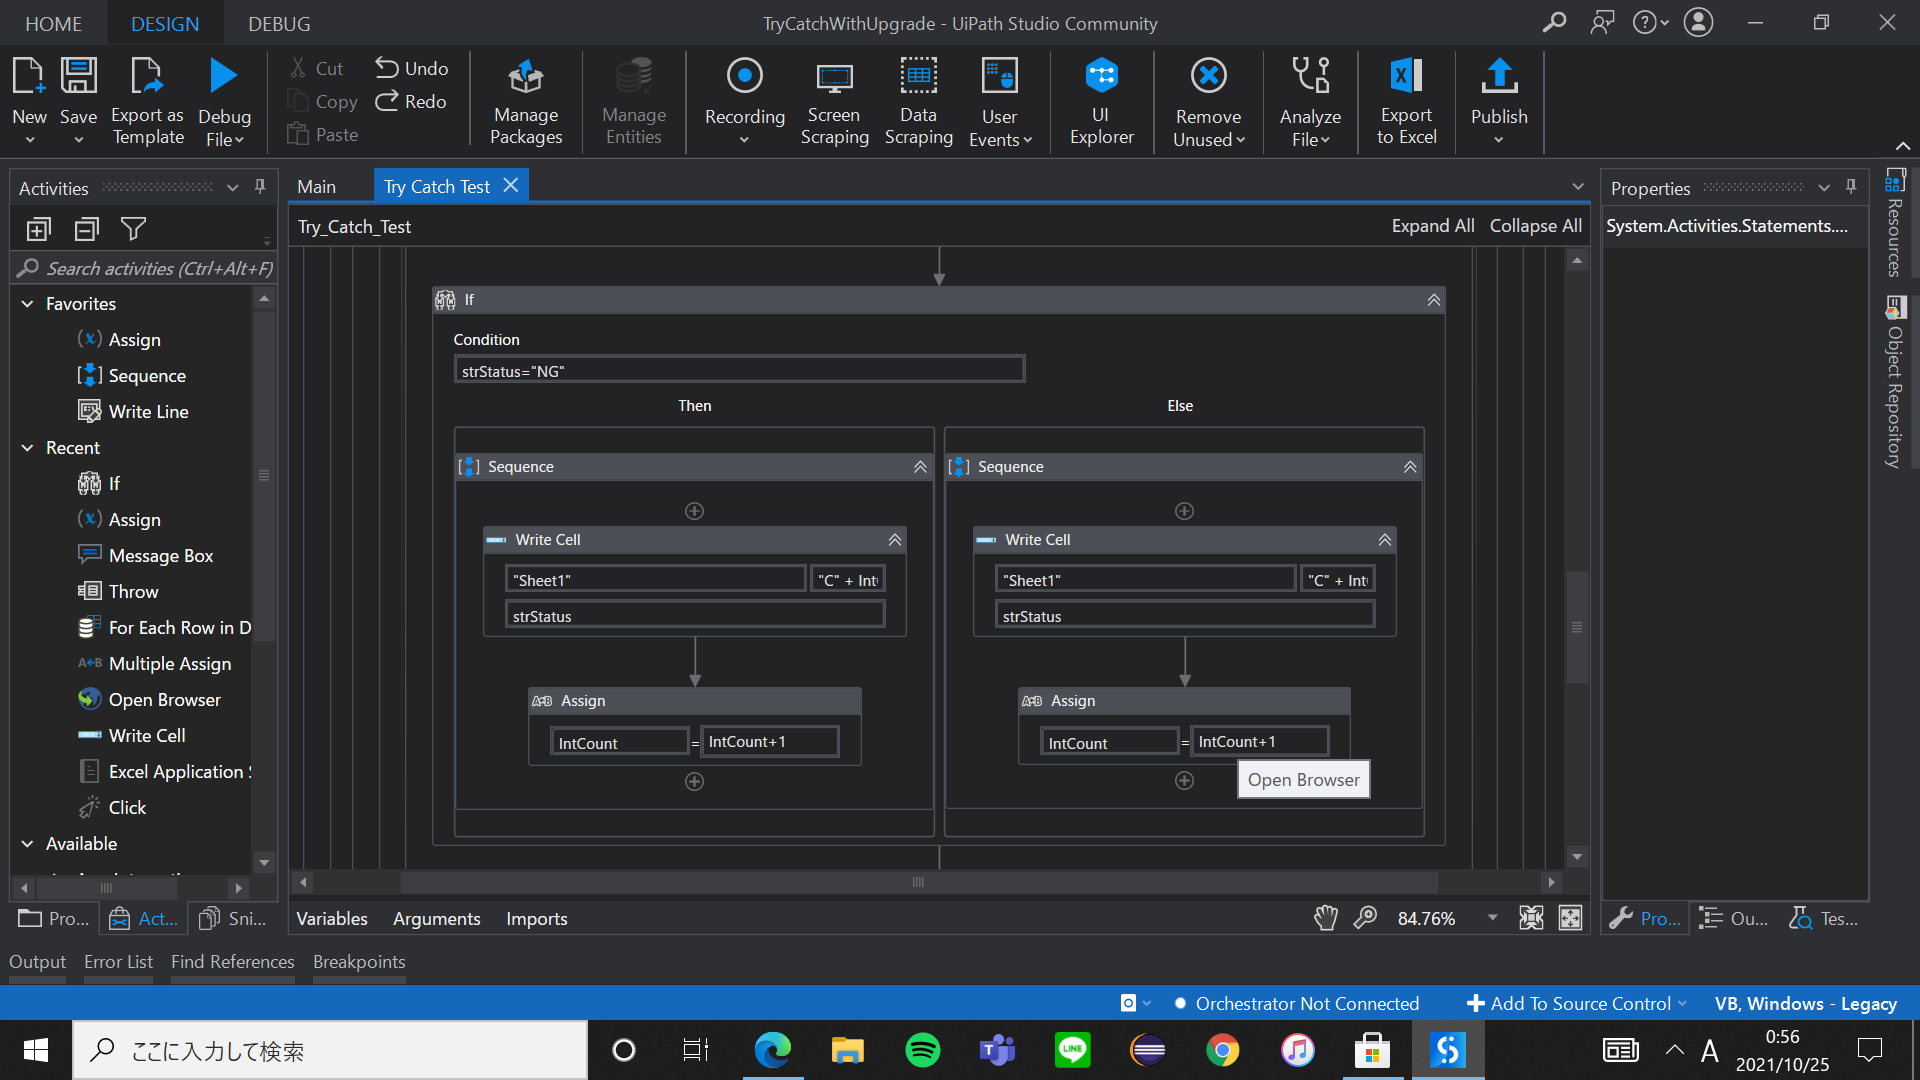Click the designer vertical scrollbar thumb
This screenshot has height=1080, width=1920.
click(x=1577, y=627)
